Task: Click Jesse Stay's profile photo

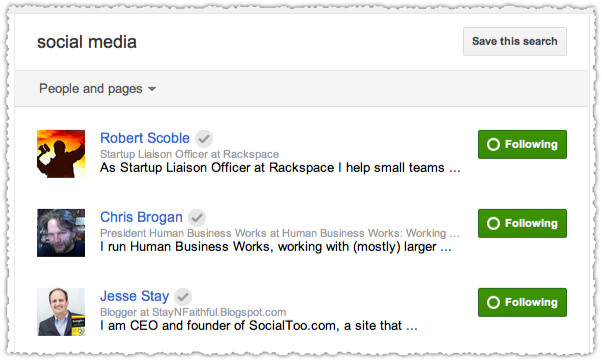Action: [61, 312]
